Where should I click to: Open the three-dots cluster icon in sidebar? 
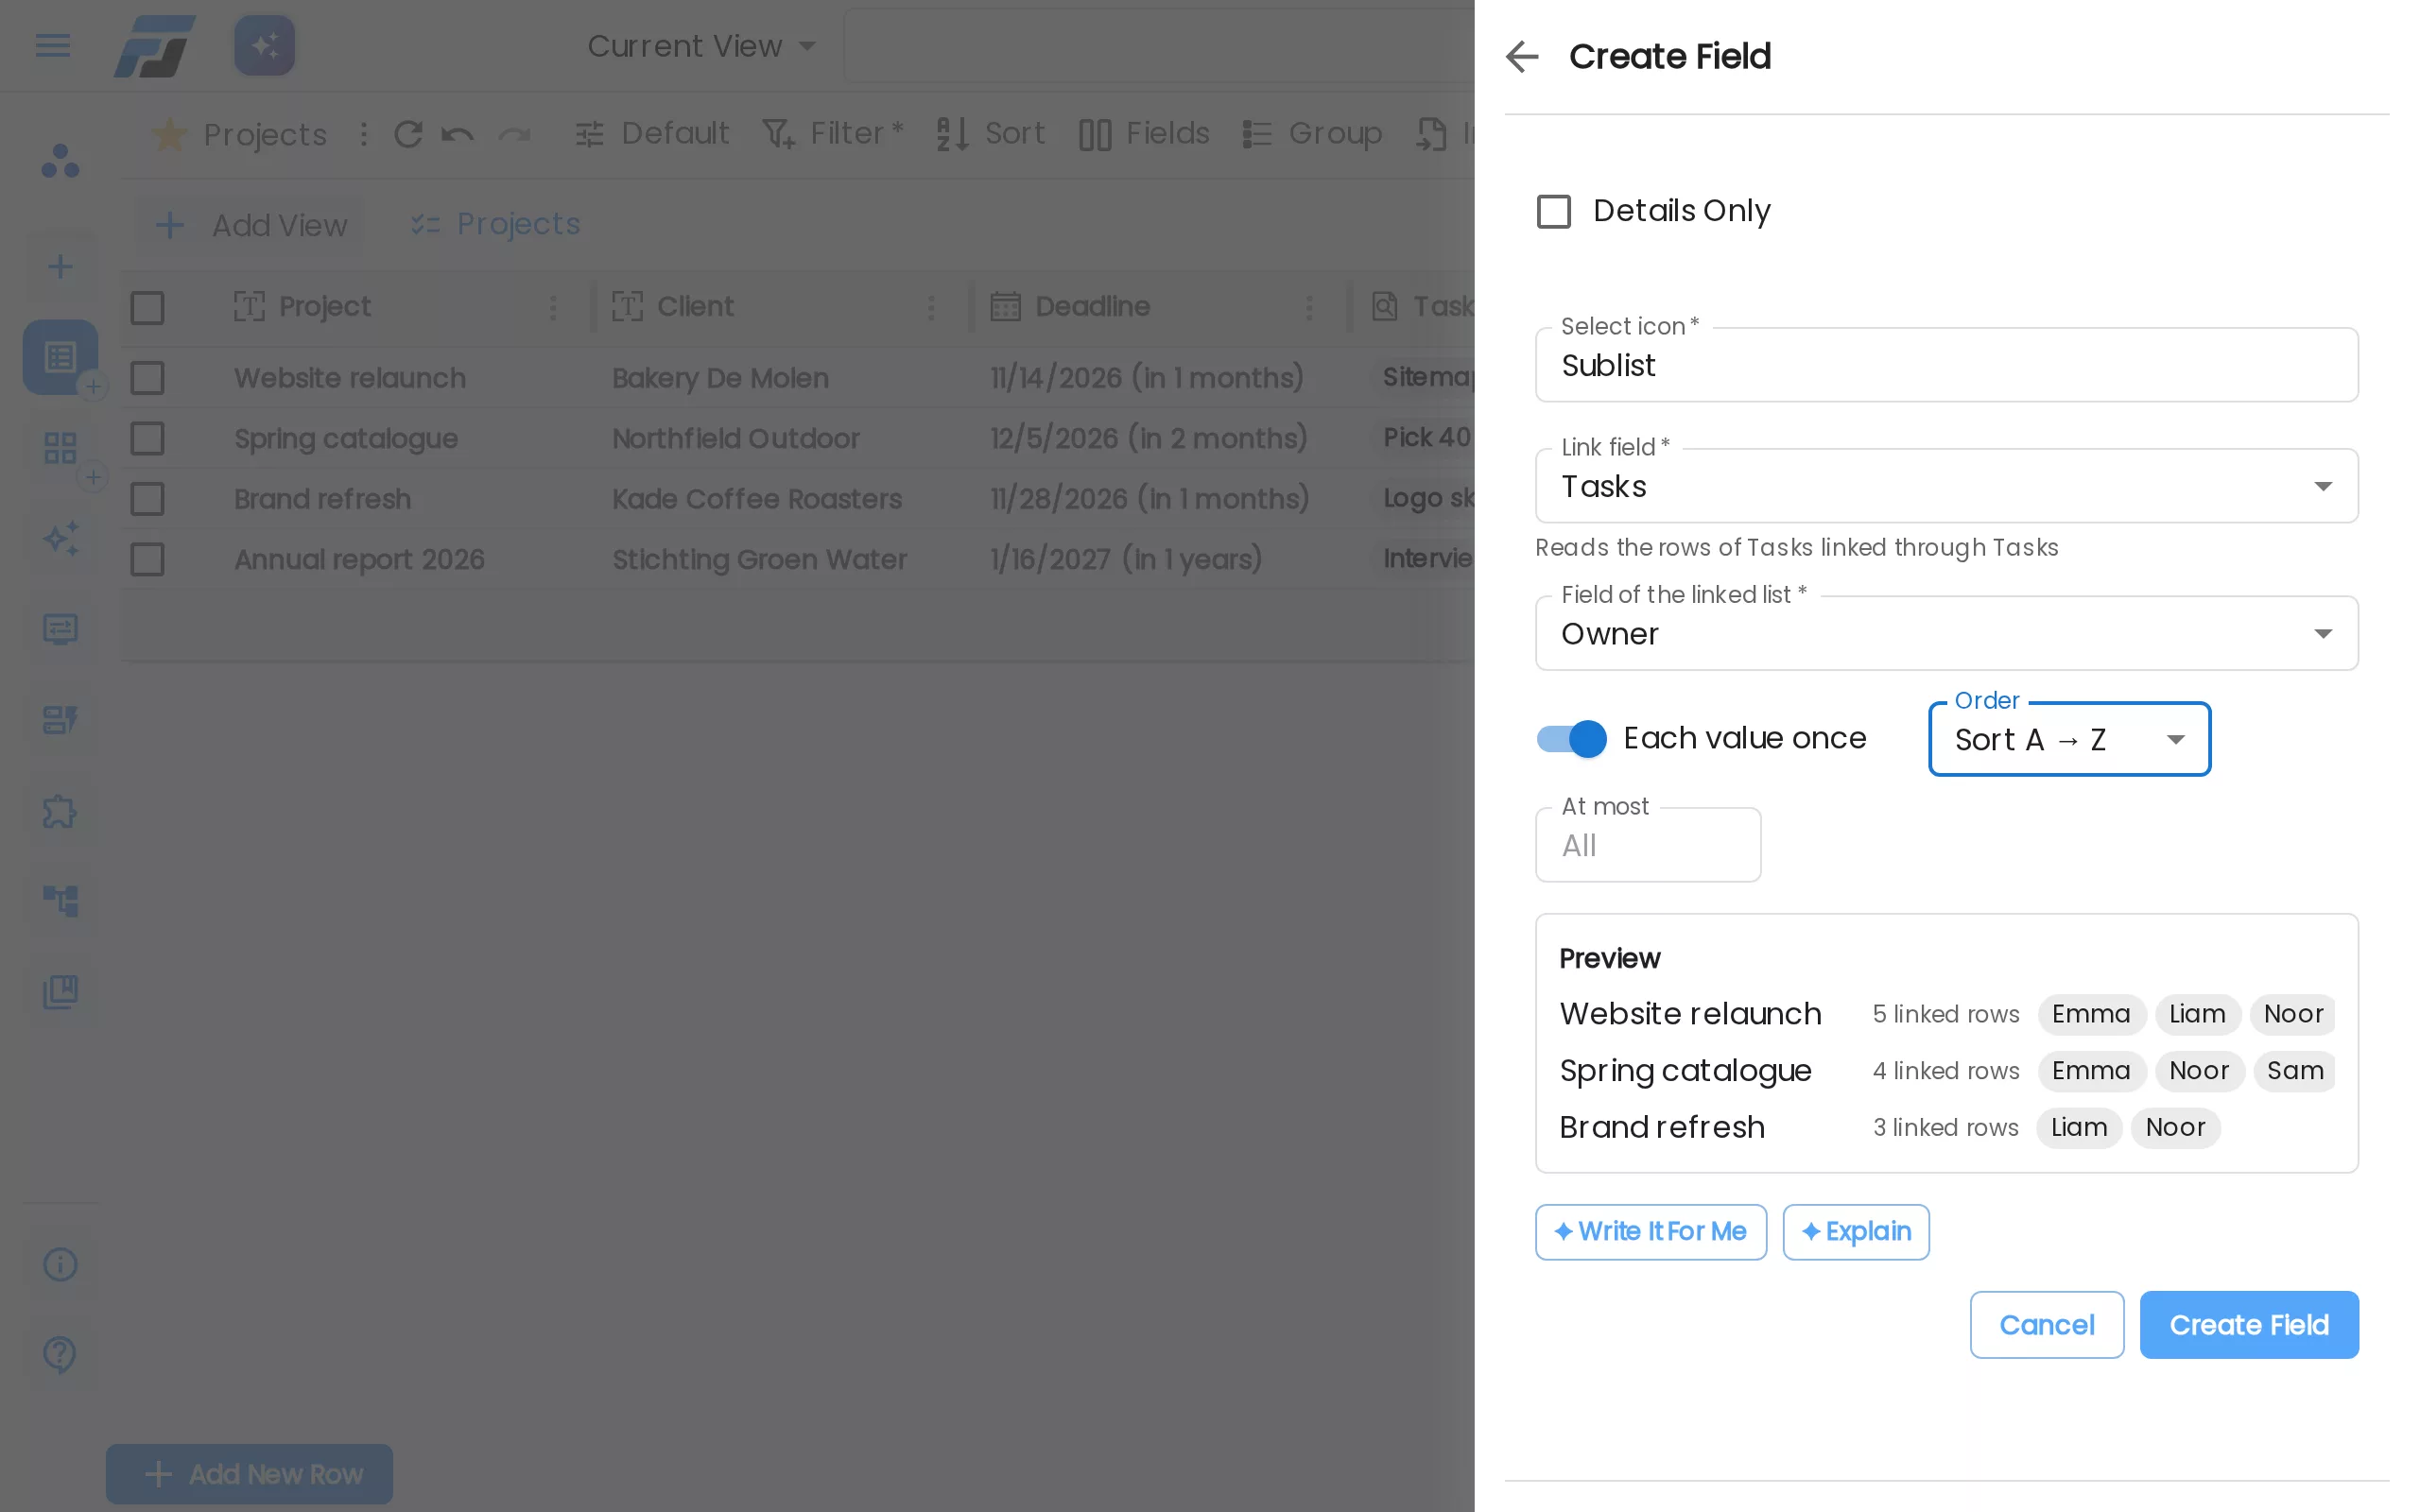pyautogui.click(x=60, y=161)
